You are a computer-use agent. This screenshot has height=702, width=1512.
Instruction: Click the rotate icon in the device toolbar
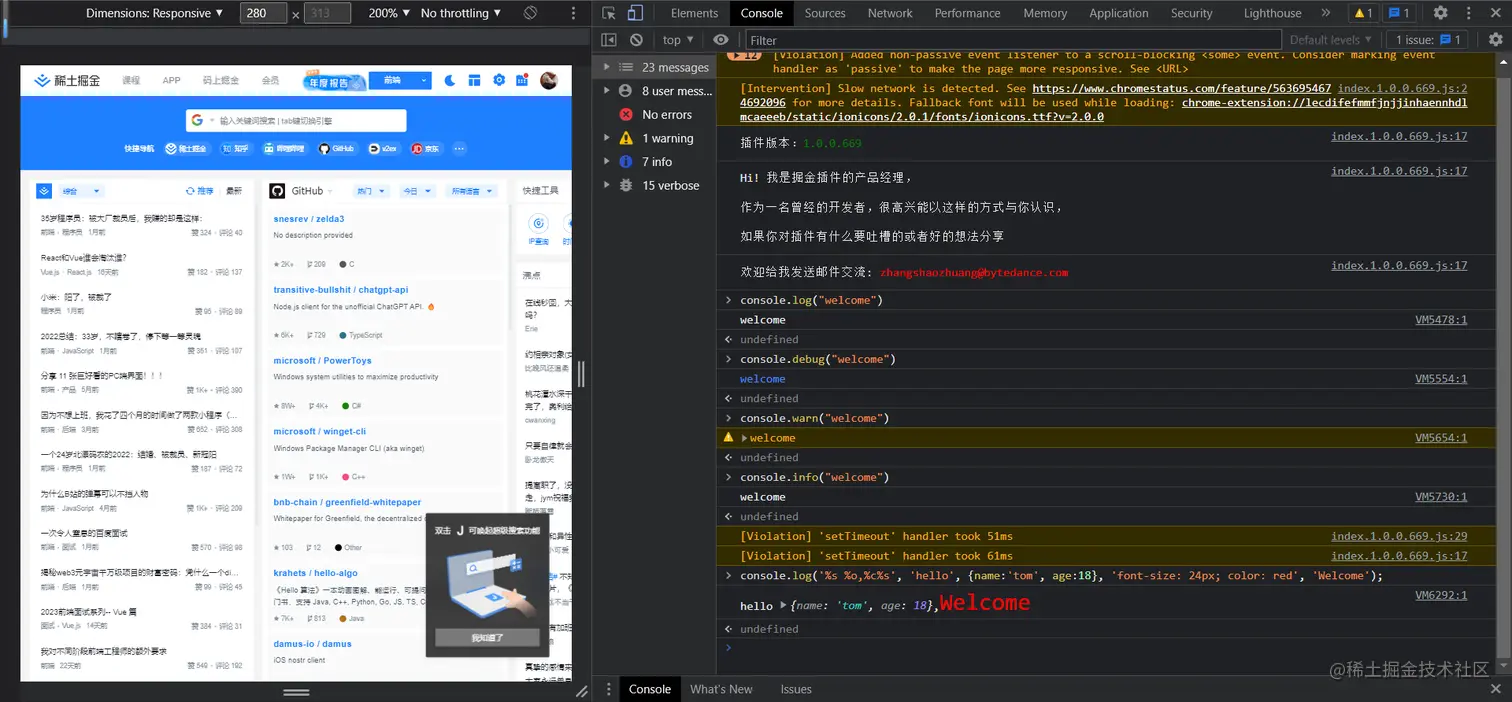coord(531,13)
